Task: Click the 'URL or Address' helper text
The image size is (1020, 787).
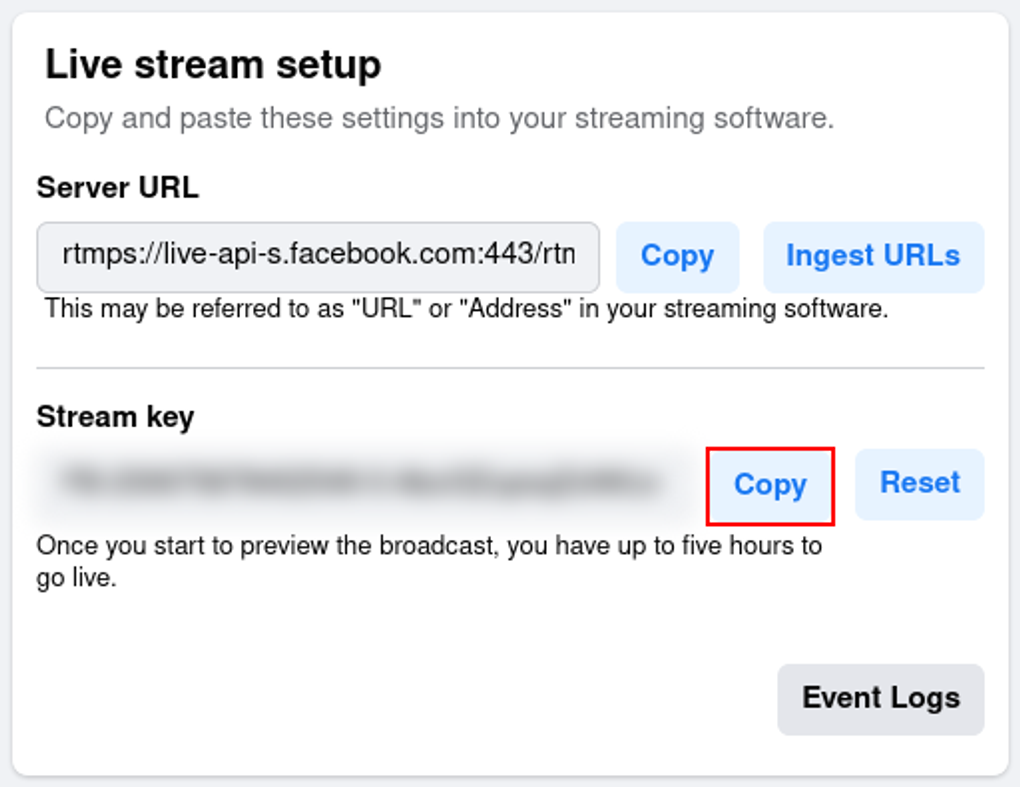Action: click(466, 308)
